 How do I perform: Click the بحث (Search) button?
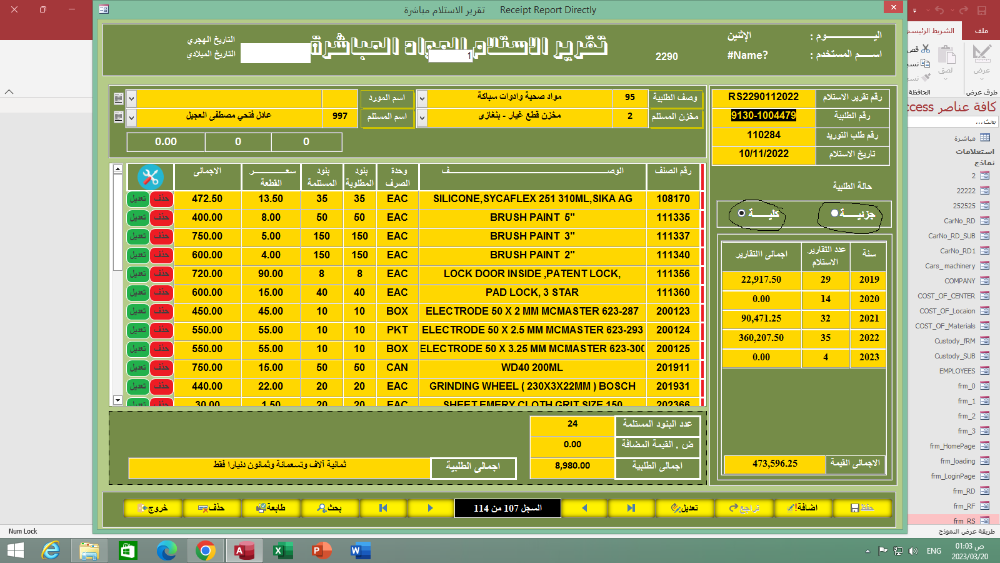tap(330, 508)
